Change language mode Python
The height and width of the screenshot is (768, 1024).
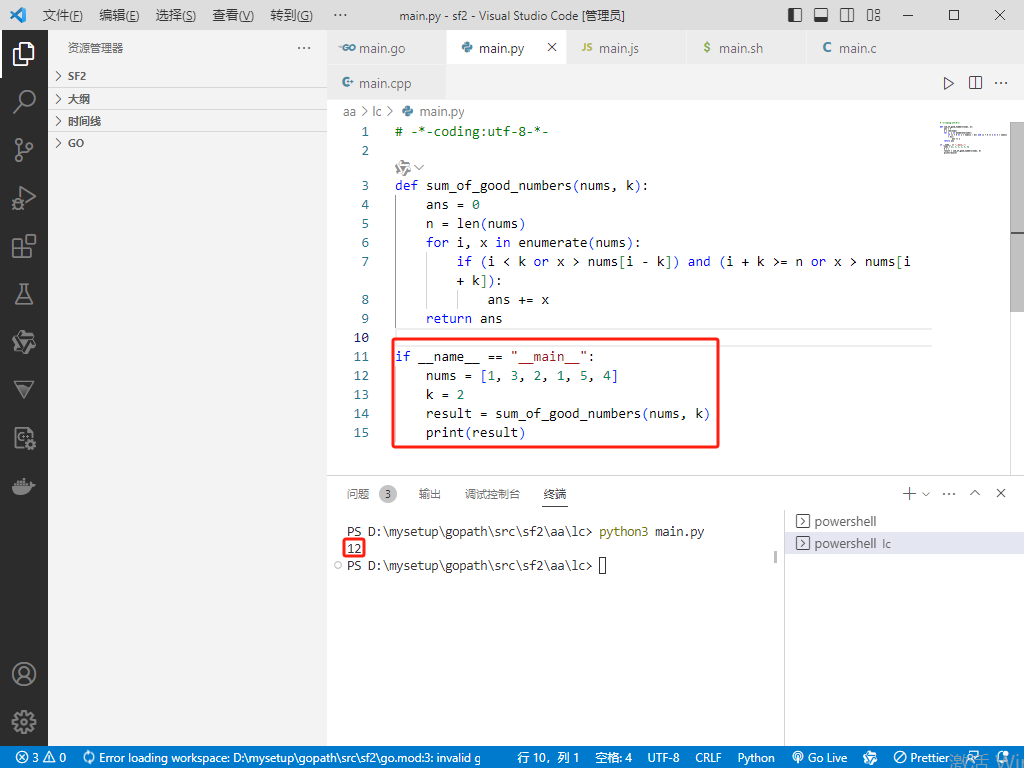click(x=756, y=758)
